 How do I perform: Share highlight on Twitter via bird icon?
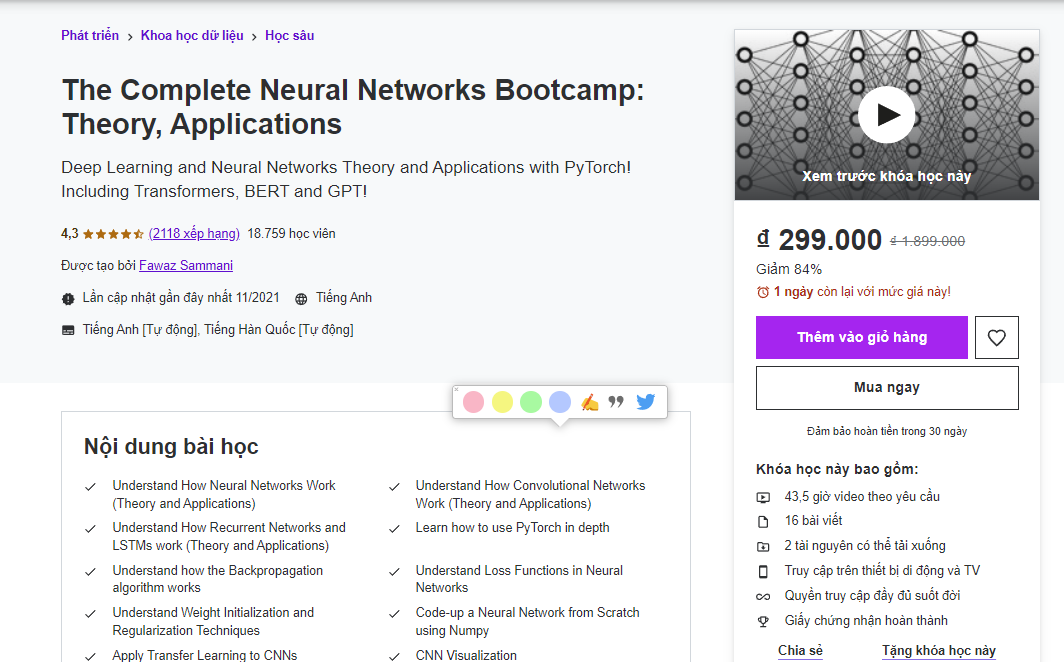645,401
